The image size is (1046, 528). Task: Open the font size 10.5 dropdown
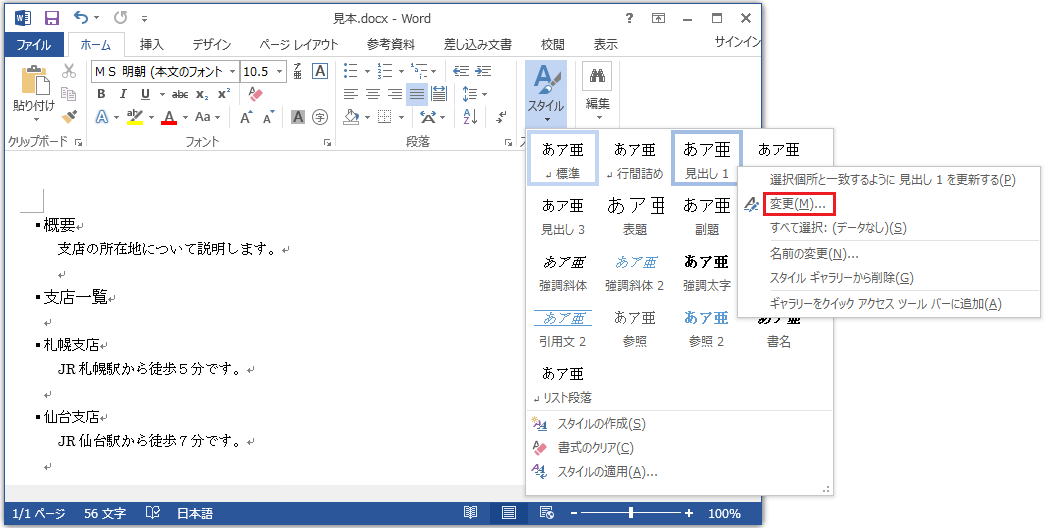281,72
